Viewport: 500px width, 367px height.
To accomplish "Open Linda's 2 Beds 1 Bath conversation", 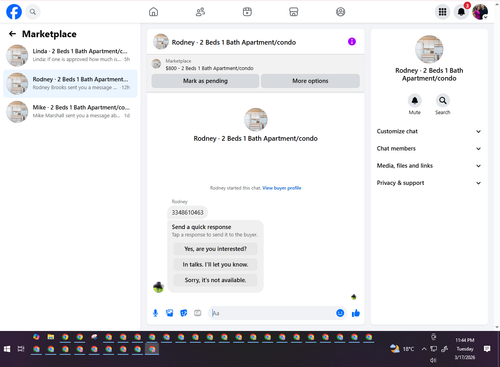I will (x=70, y=55).
